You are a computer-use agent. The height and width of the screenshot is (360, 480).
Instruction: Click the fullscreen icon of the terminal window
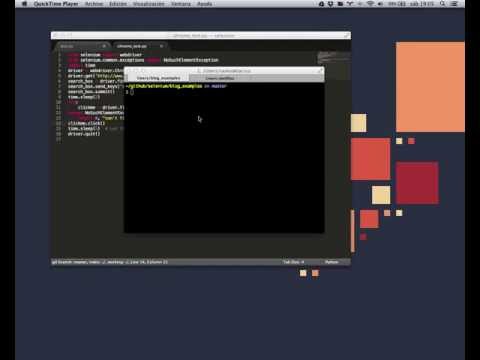click(x=320, y=70)
